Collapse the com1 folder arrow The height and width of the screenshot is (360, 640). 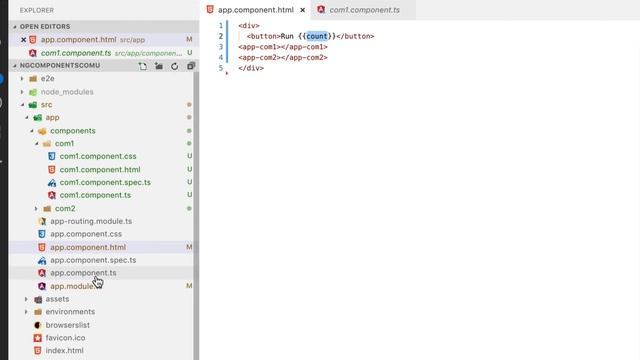point(37,144)
